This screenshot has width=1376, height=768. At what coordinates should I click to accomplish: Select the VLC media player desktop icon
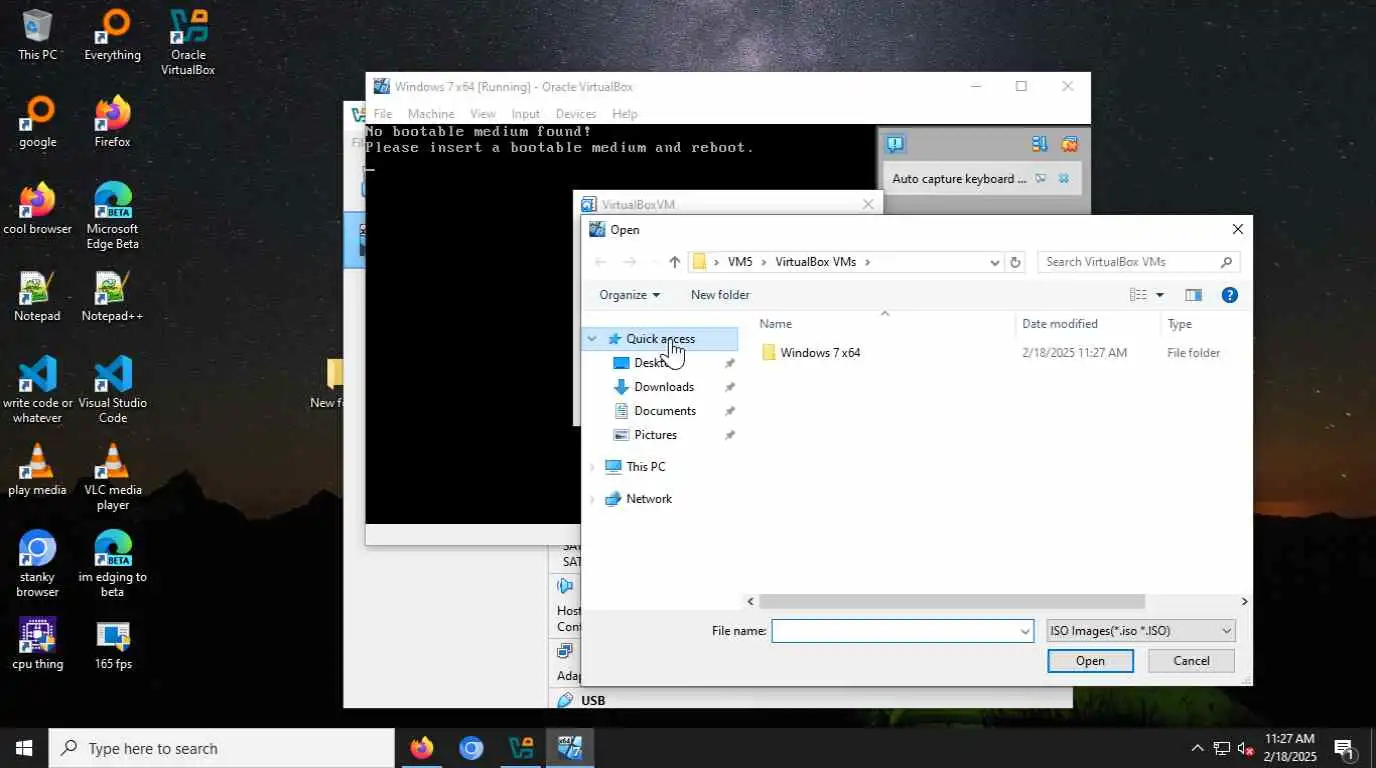112,477
